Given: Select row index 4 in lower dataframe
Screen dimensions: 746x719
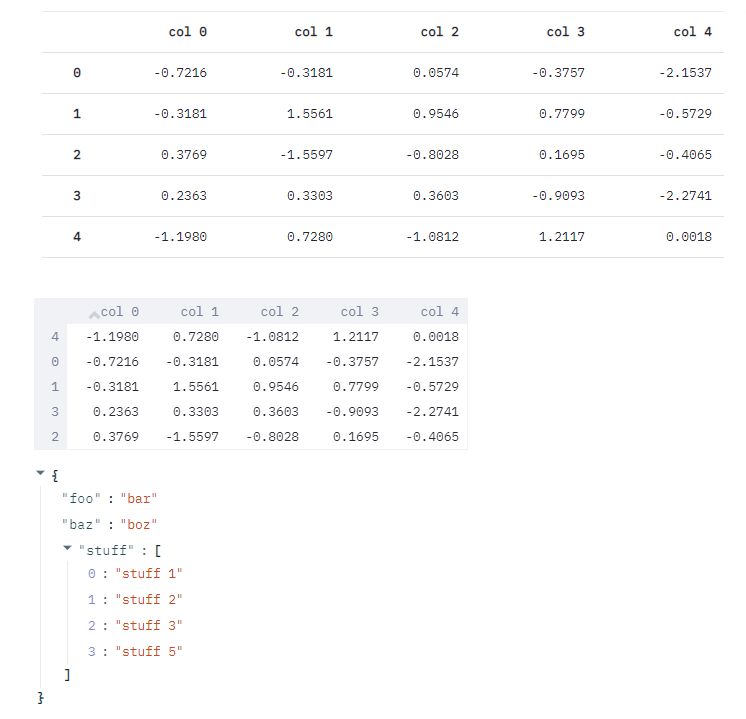Looking at the screenshot, I should 54,337.
